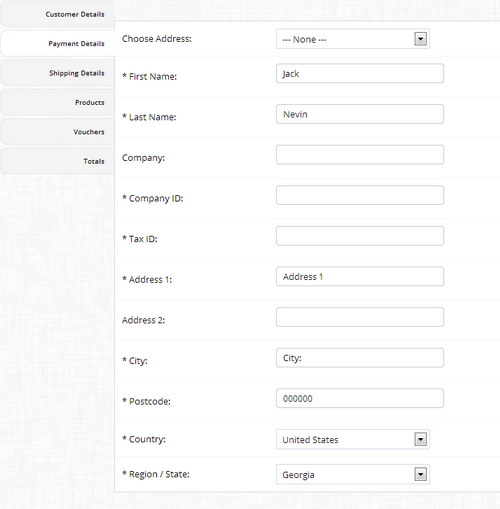Viewport: 500px width, 509px height.
Task: Click the First Name field containing Jack
Action: pyautogui.click(x=360, y=73)
